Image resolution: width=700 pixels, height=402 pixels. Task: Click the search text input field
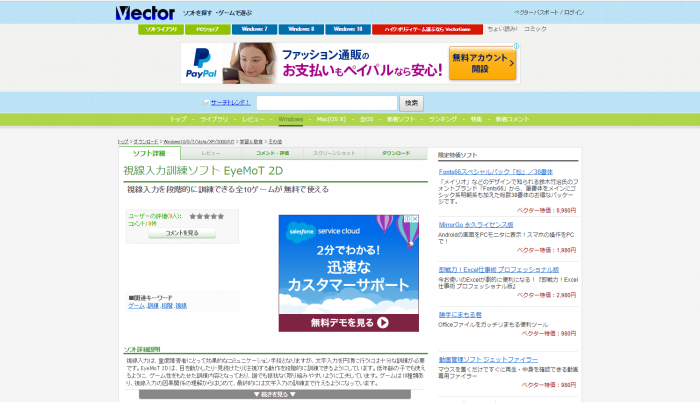[x=326, y=103]
